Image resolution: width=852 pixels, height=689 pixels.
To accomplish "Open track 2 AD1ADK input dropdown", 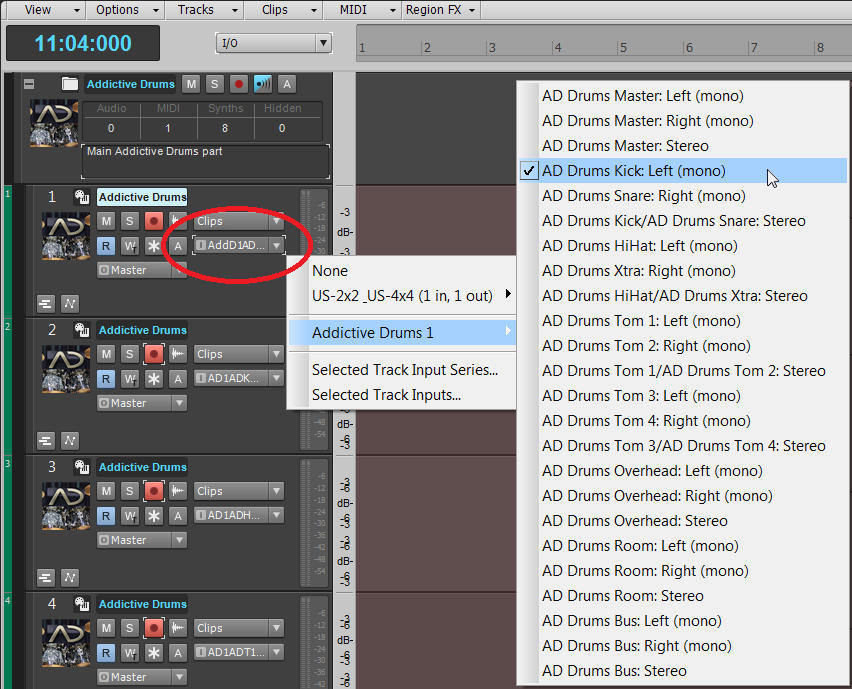I will point(239,378).
